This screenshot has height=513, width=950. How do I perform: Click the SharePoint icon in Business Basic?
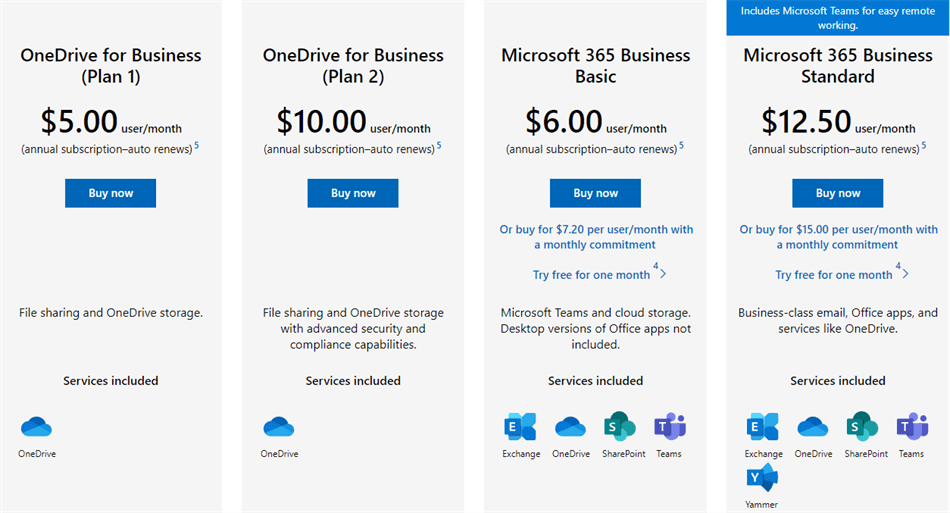click(x=619, y=427)
